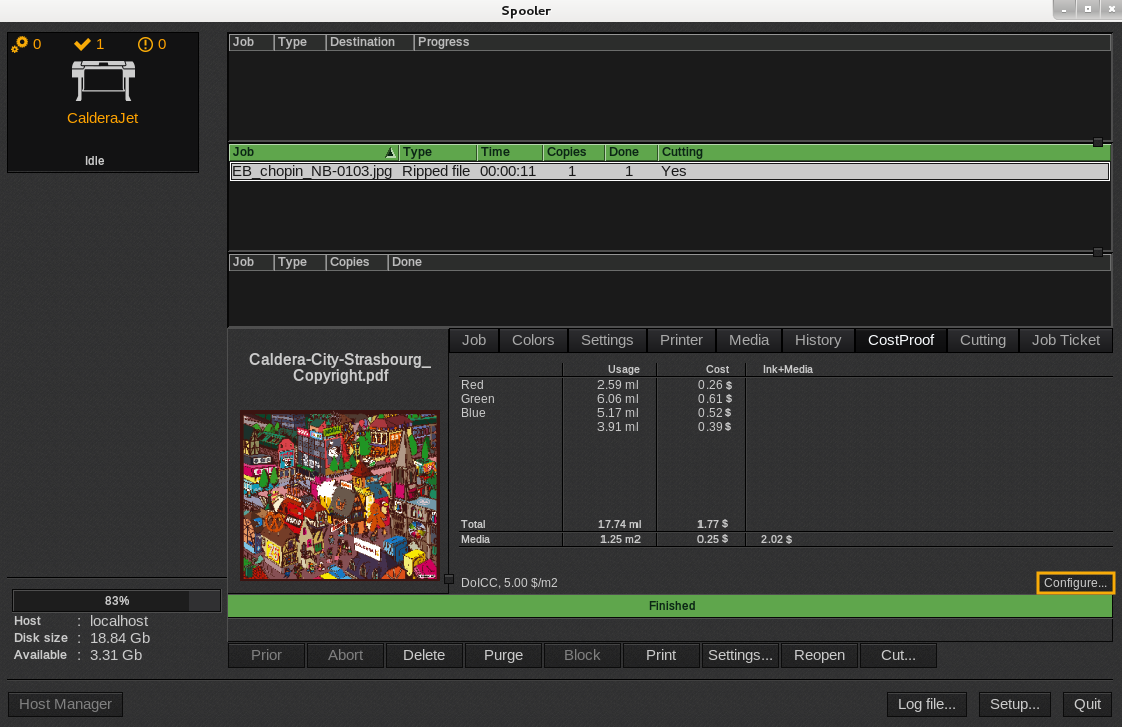Screen dimensions: 1122x727
Task: Click the sort arrow in Job column header
Action: [x=390, y=152]
